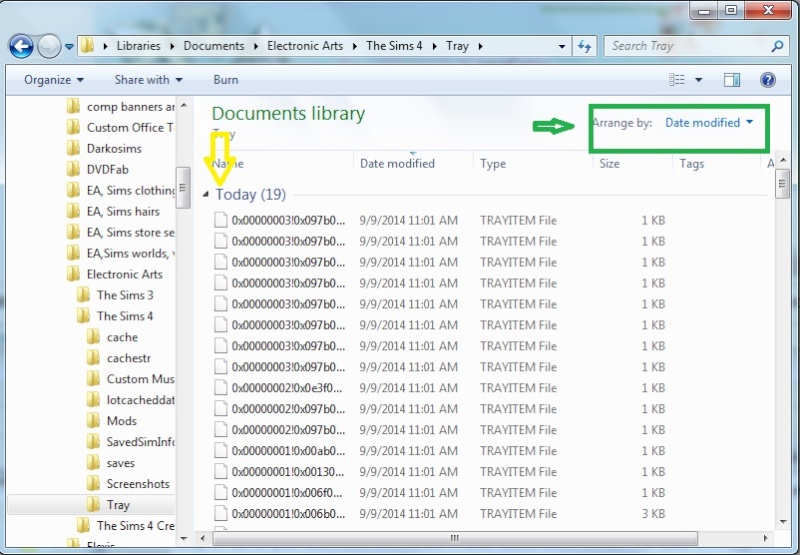Select The Sims 4 in the breadcrumb
800x555 pixels.
(x=394, y=46)
